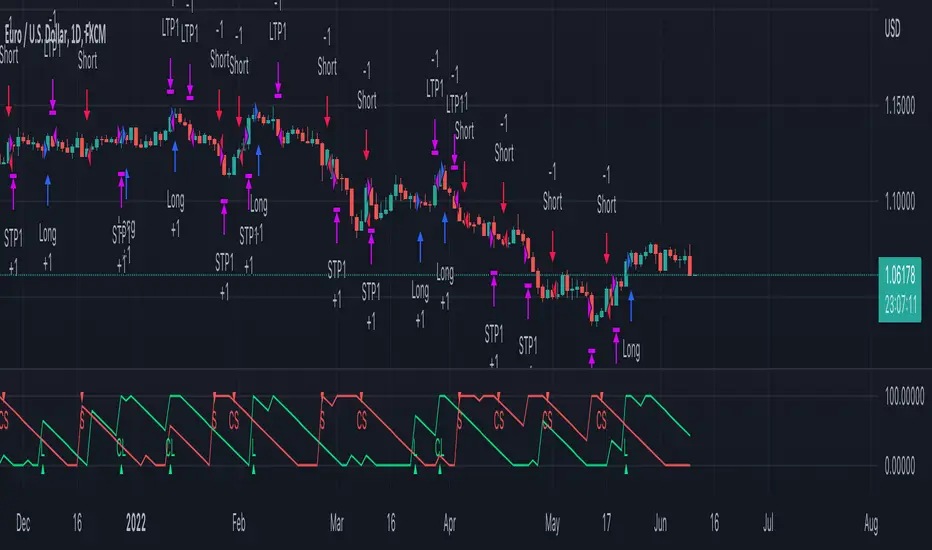Viewport: 932px width, 550px height.
Task: Click the Jun label on time axis
Action: tap(660, 523)
